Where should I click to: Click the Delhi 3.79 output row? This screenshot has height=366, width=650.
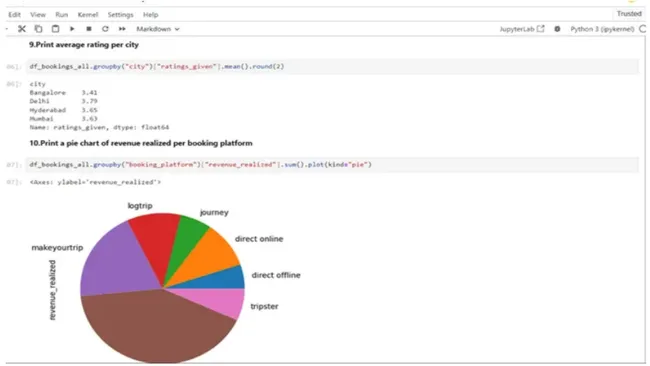click(x=63, y=101)
